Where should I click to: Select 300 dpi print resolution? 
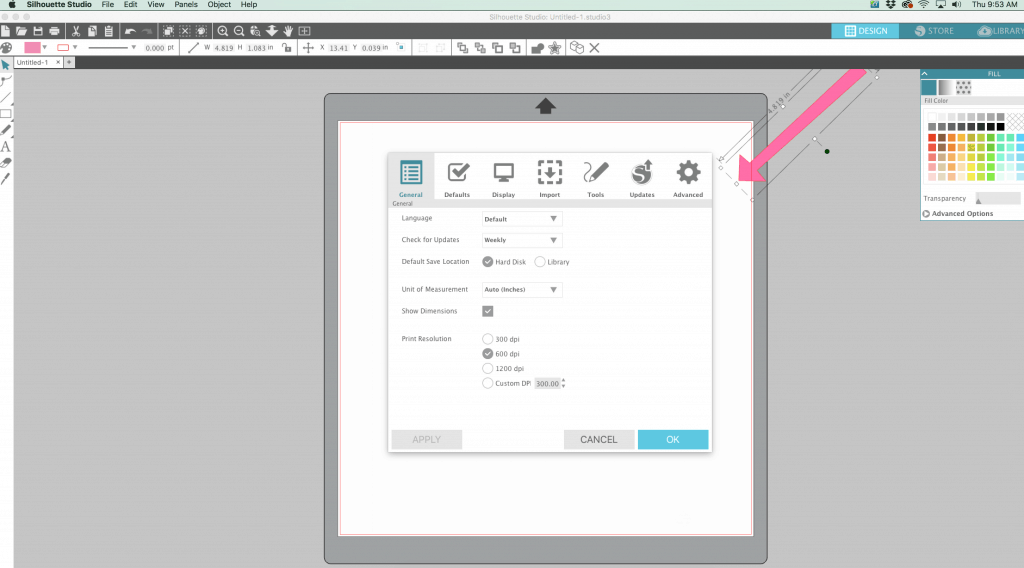[x=488, y=339]
